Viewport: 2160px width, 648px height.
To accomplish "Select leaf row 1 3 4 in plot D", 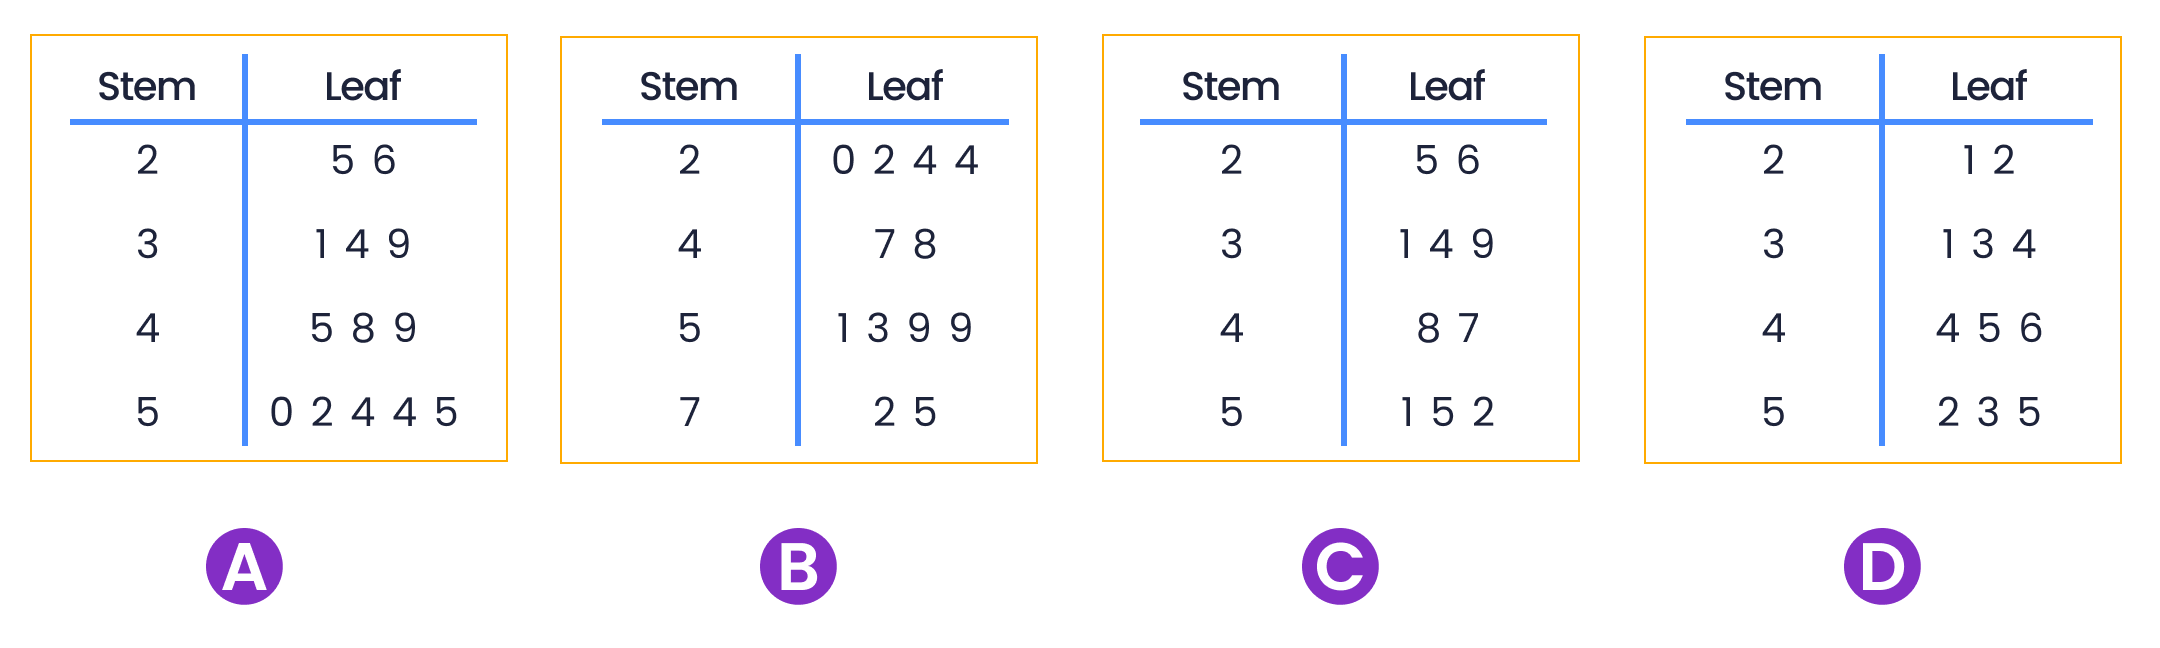I will coord(1988,244).
